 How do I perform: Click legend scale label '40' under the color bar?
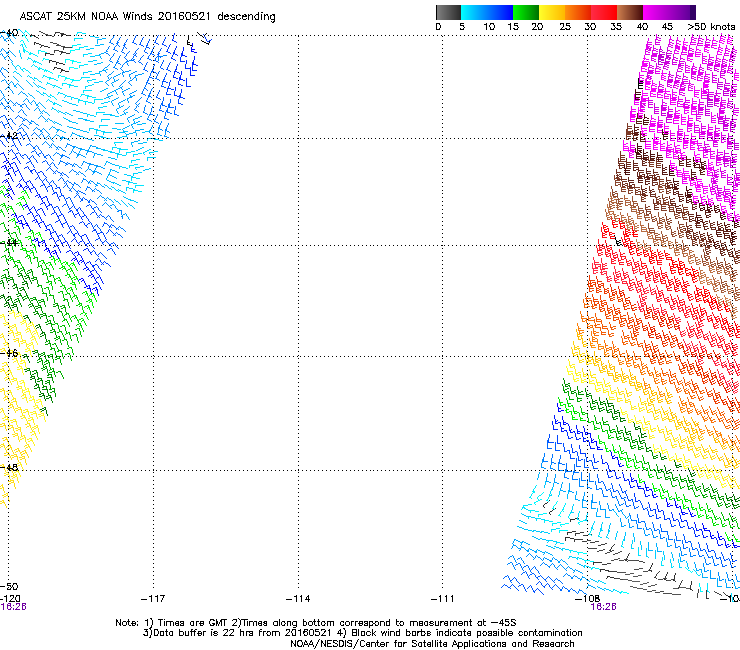coord(642,27)
